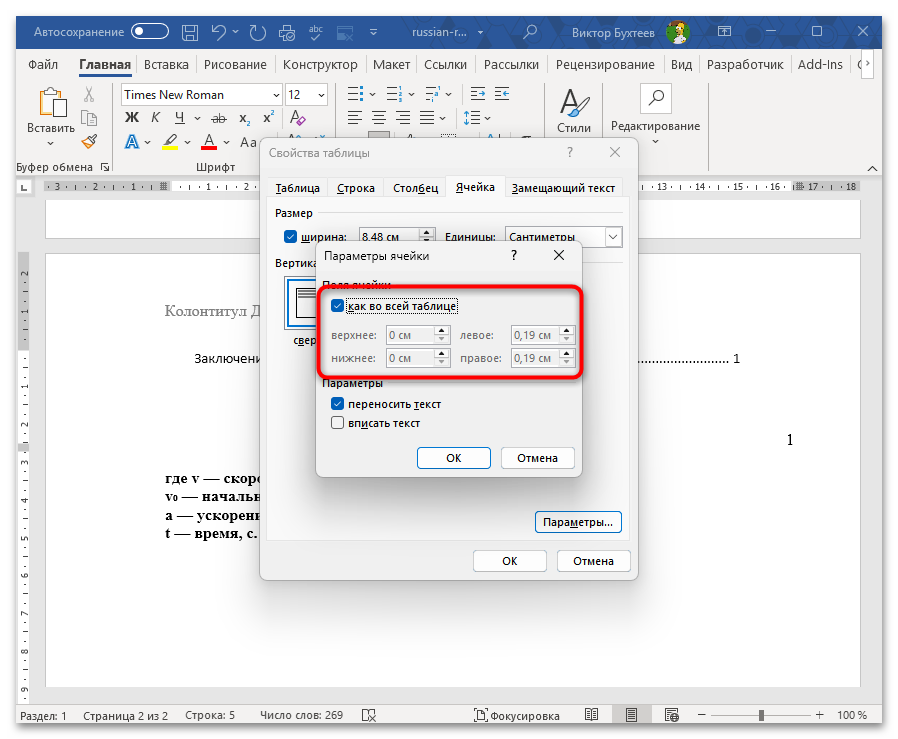Click the Read Mode status bar icon
This screenshot has height=739, width=898.
[x=592, y=714]
